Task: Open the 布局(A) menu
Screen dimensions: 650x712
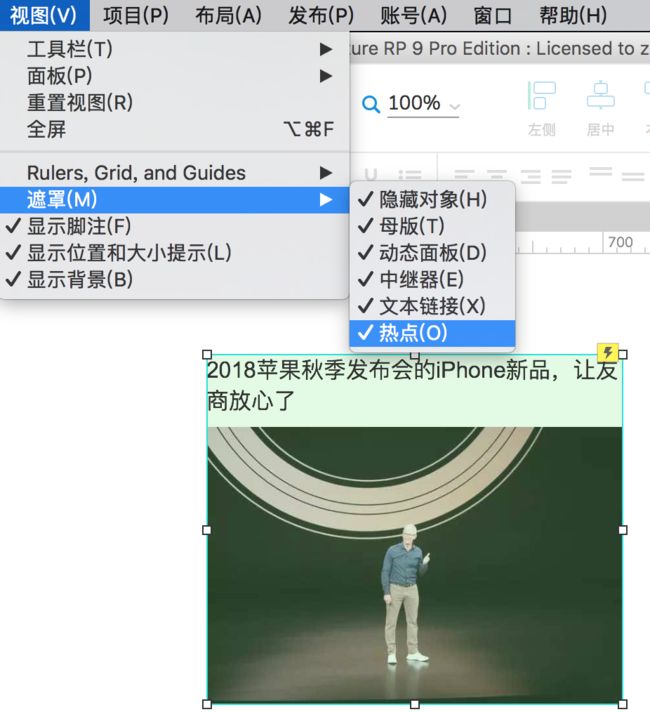Action: (228, 15)
